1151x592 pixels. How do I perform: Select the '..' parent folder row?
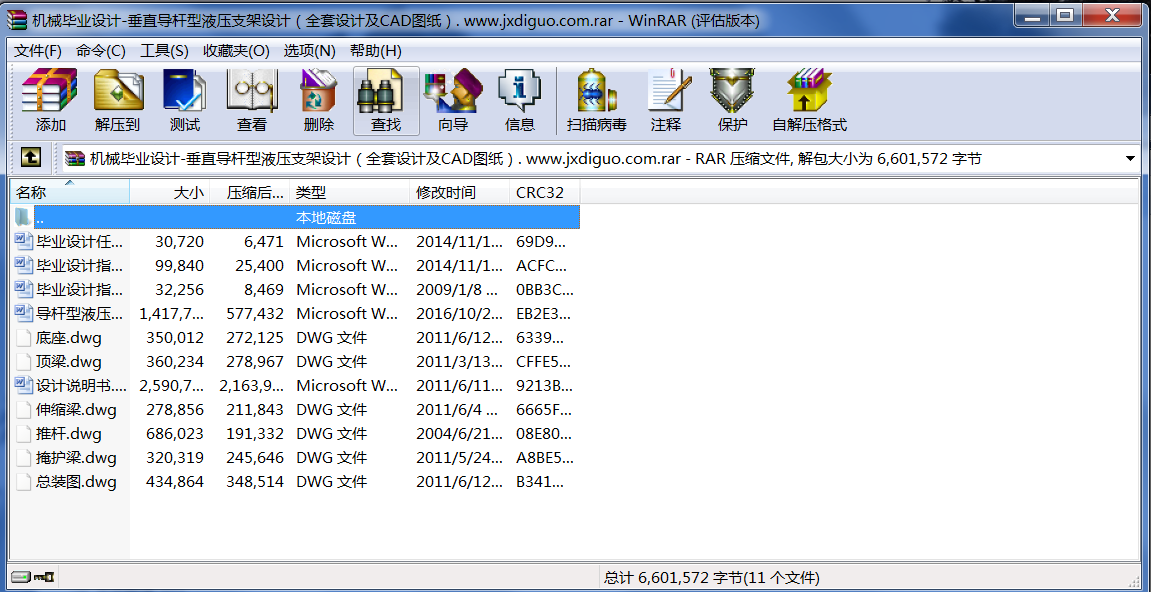point(296,217)
